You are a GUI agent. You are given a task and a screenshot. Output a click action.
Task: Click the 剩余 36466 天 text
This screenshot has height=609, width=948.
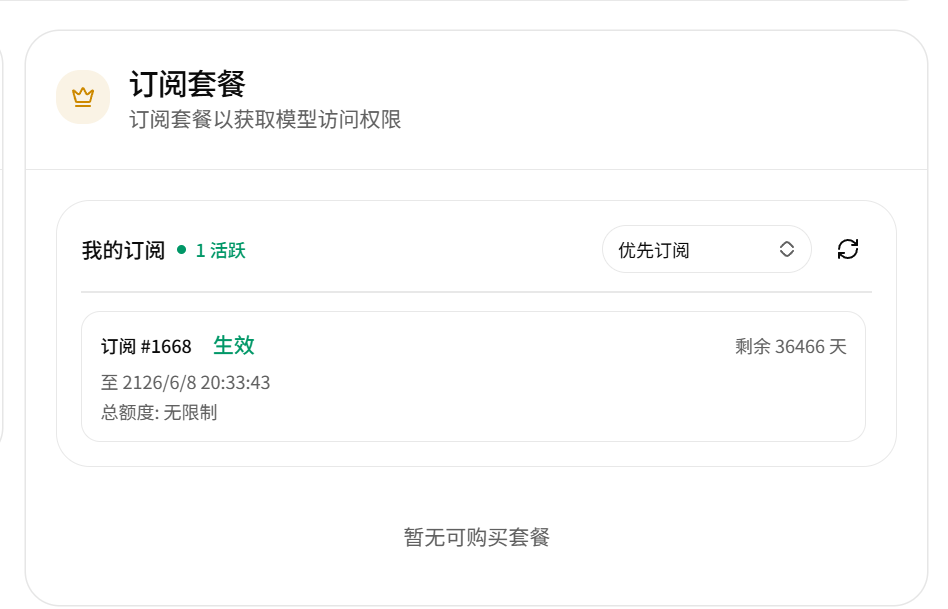(791, 347)
